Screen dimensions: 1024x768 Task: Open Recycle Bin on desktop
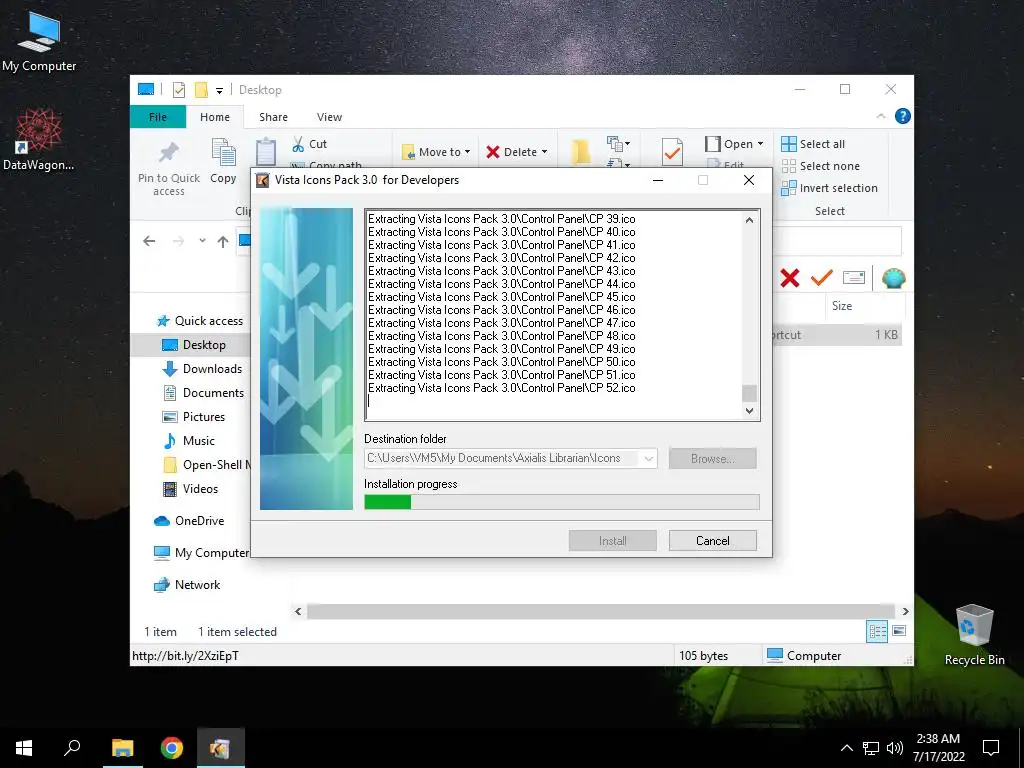click(974, 634)
